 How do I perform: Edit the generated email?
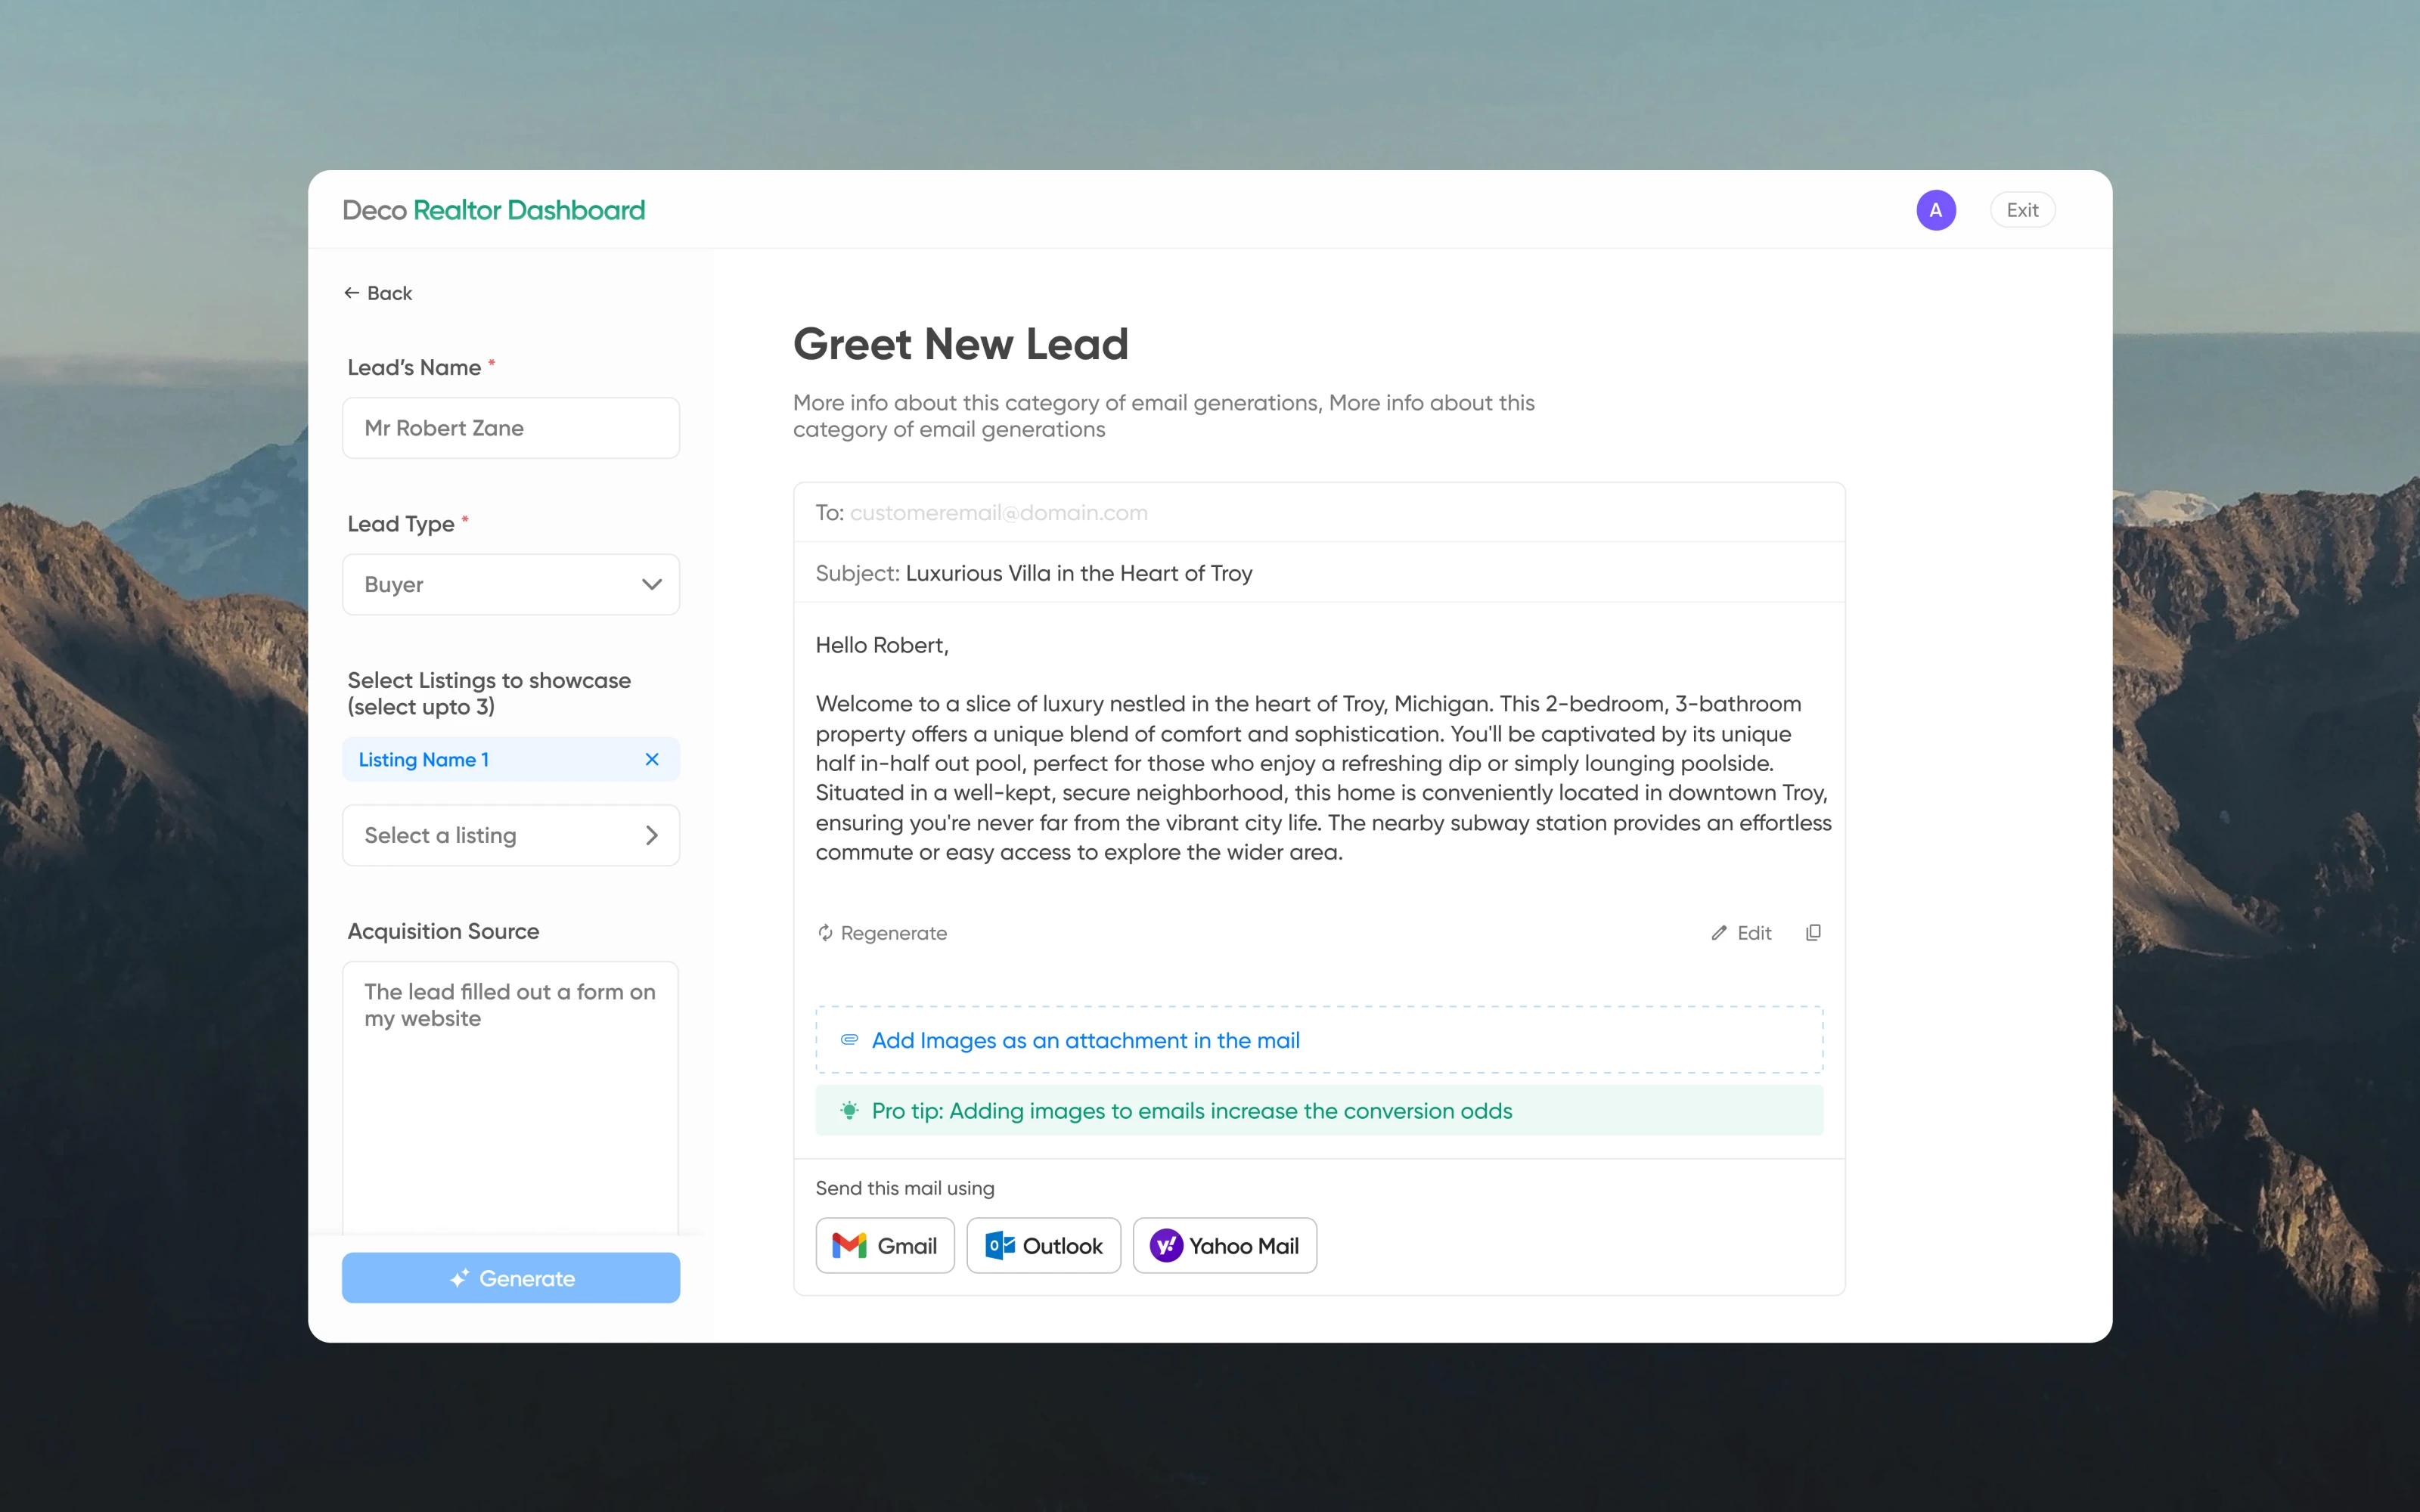coord(1741,933)
